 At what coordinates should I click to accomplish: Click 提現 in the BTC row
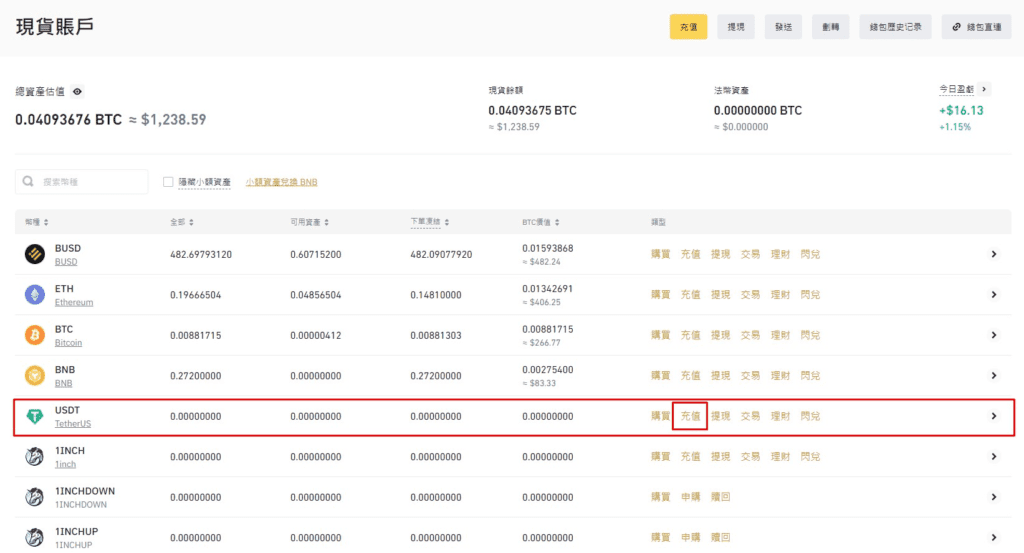tap(720, 335)
